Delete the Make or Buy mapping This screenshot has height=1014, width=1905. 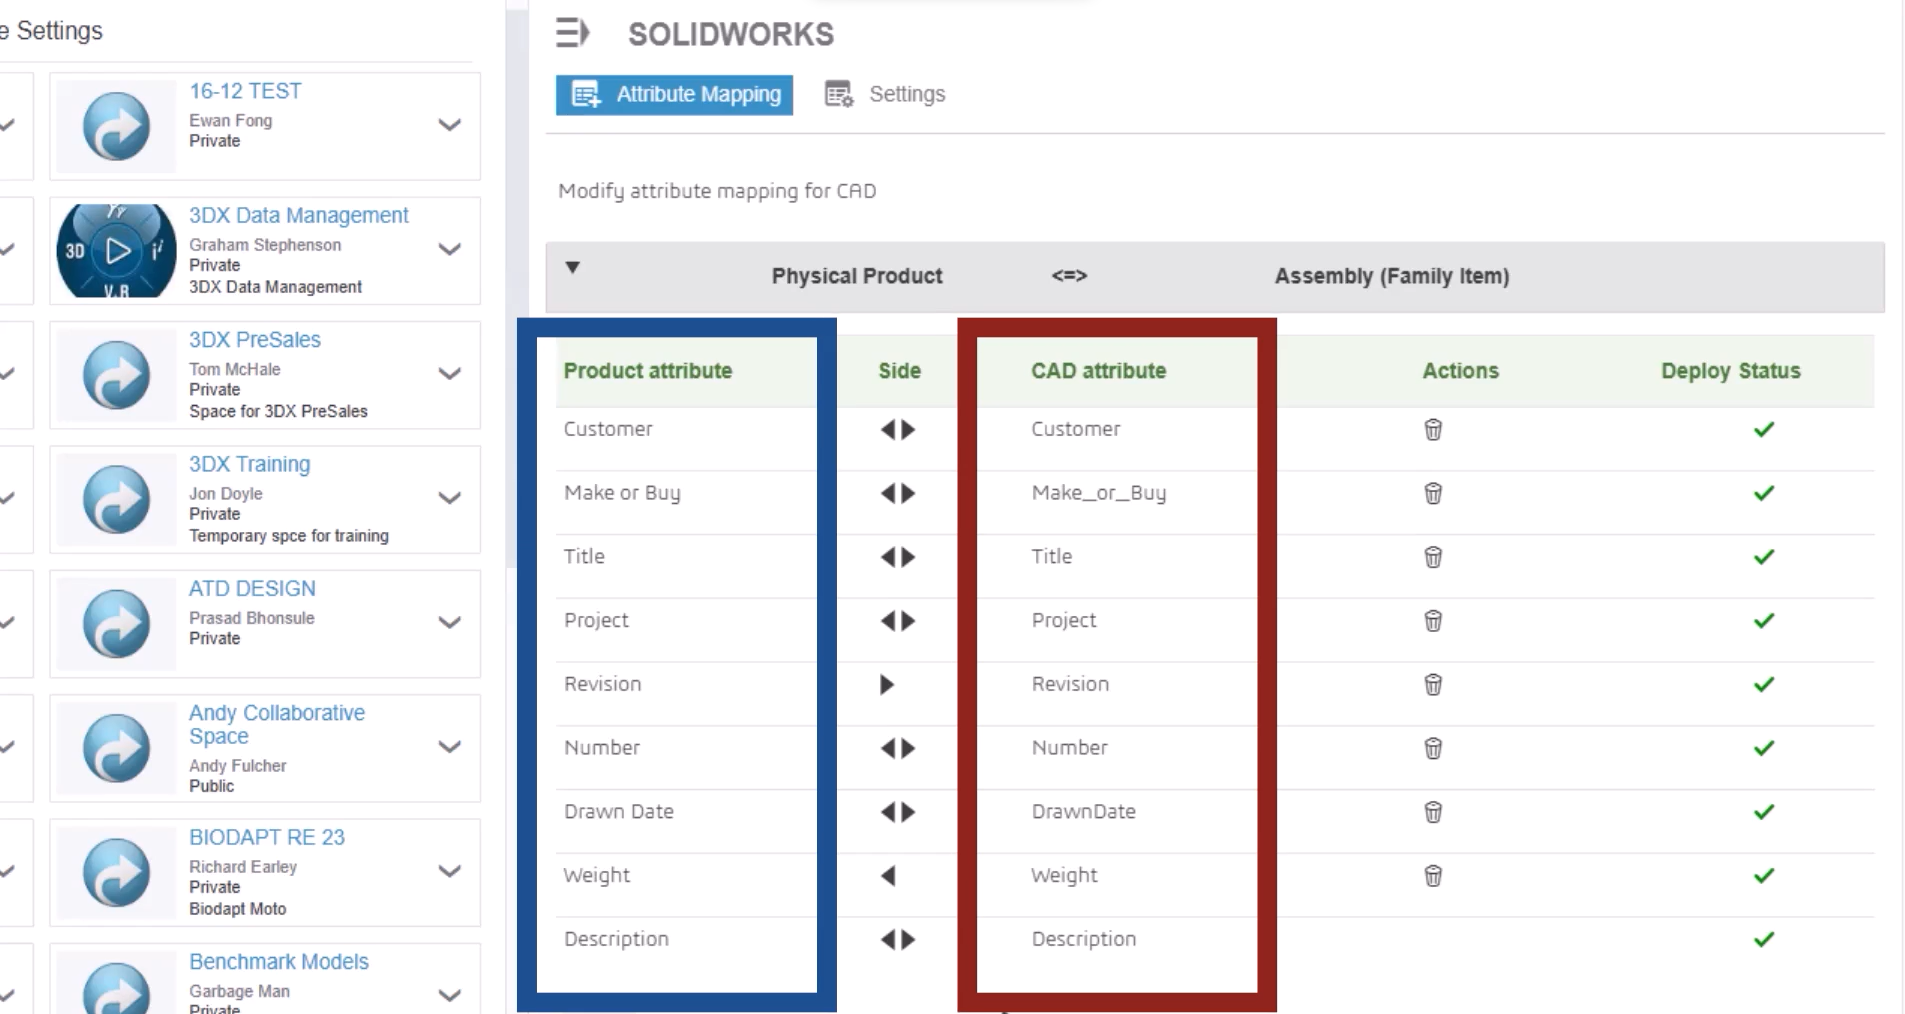1433,494
